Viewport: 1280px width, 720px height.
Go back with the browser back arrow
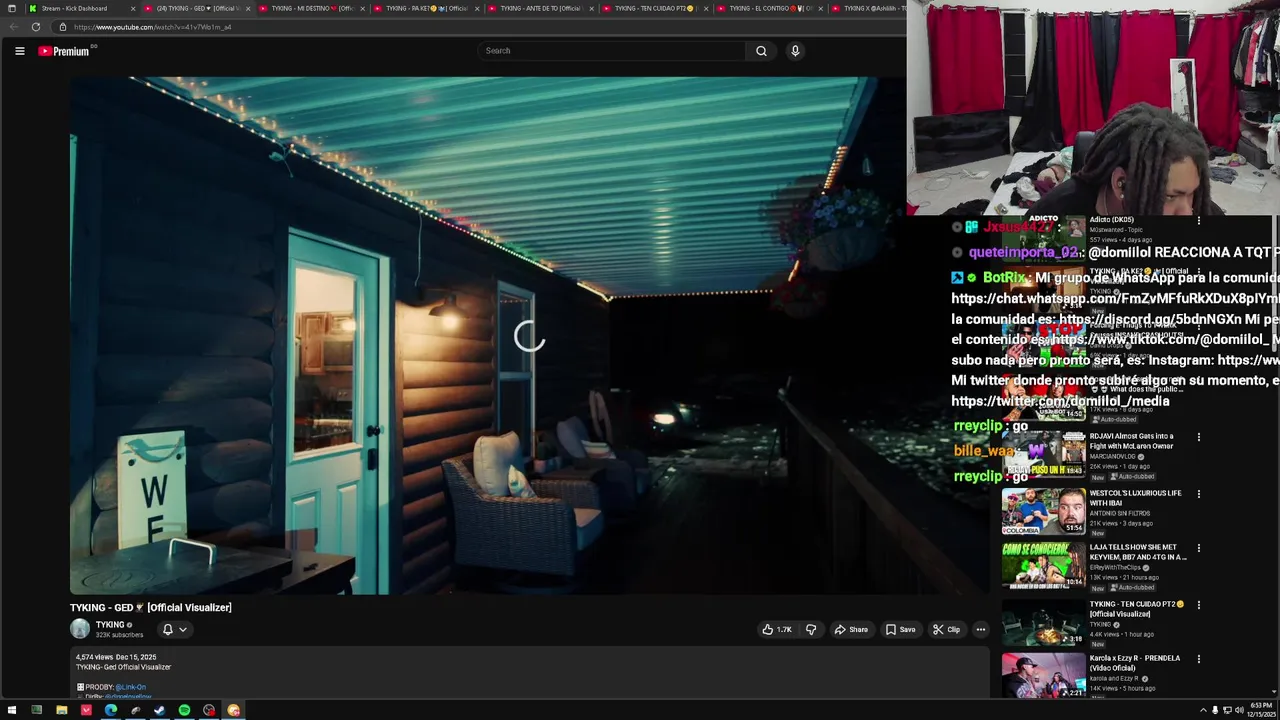point(14,27)
